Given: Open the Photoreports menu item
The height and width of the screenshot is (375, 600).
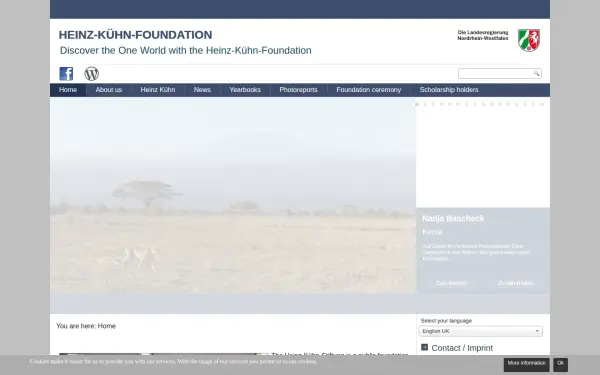Looking at the screenshot, I should 298,90.
